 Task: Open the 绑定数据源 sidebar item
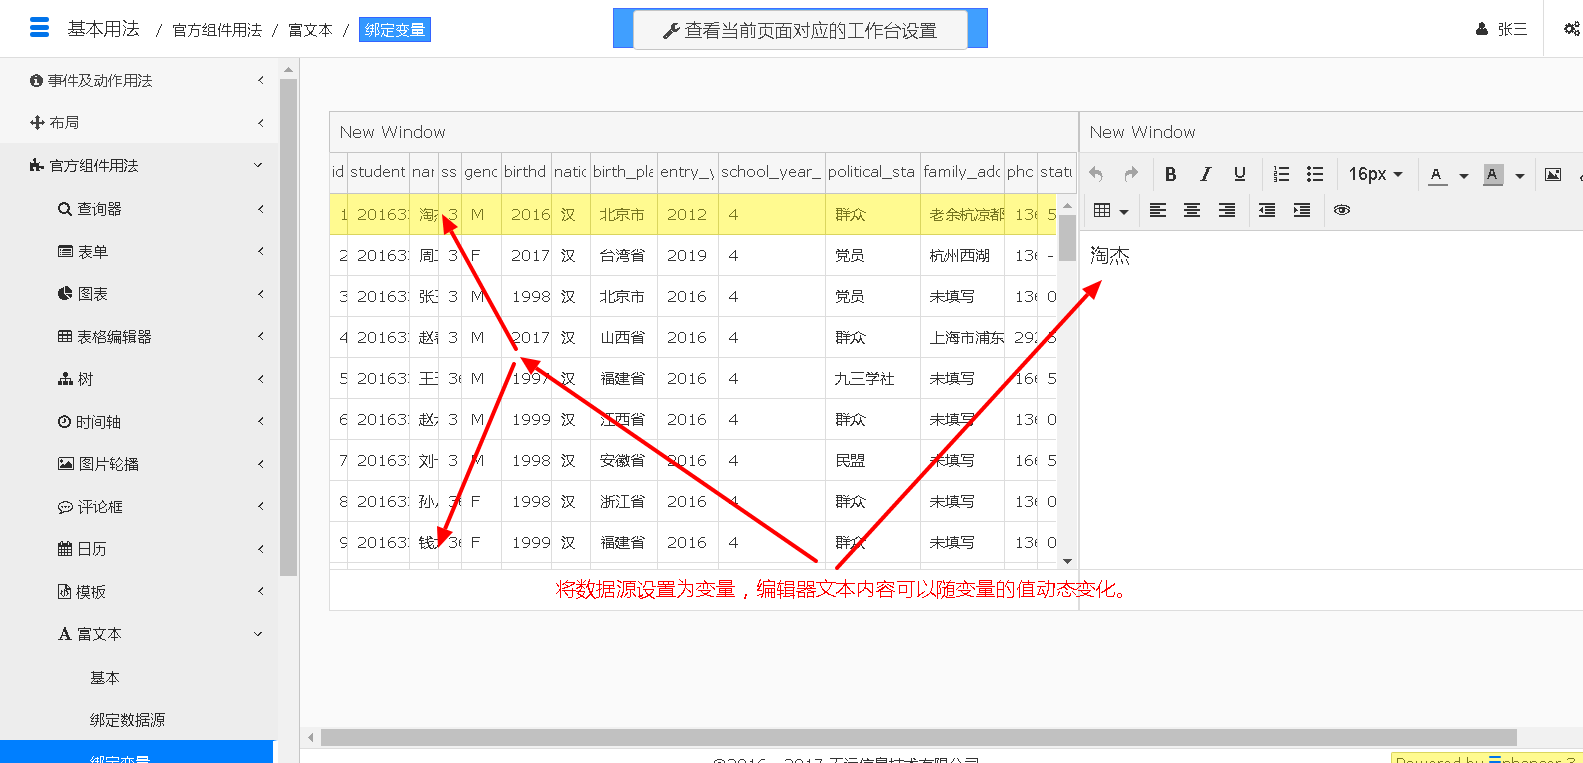[127, 720]
